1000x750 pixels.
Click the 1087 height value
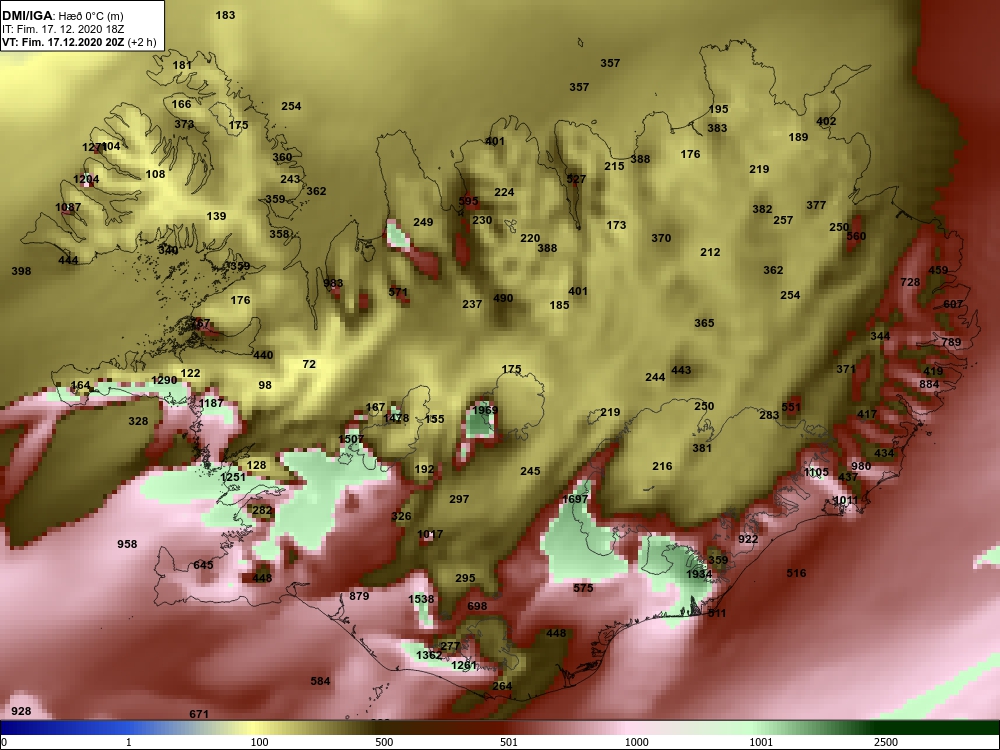point(68,207)
